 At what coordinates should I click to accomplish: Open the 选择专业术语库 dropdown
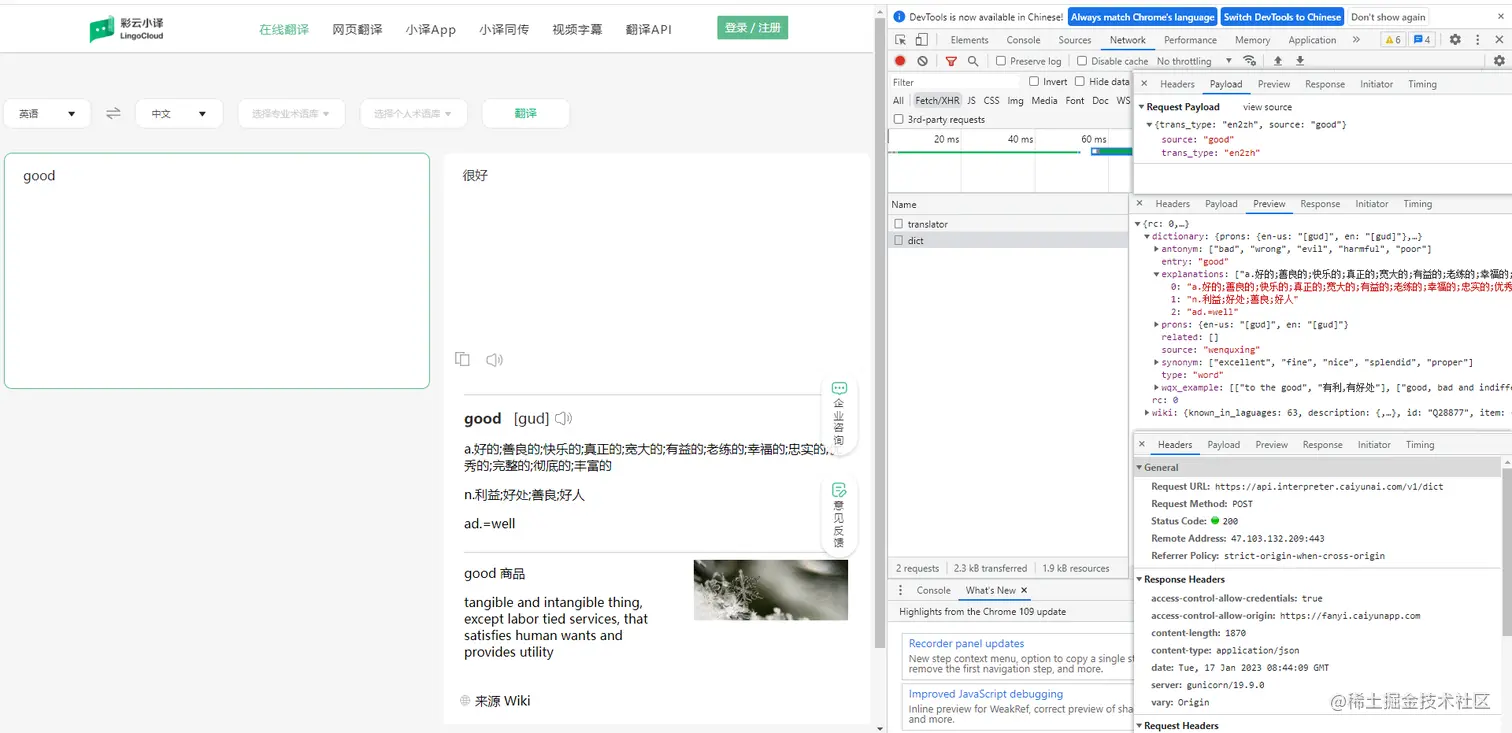pos(291,114)
